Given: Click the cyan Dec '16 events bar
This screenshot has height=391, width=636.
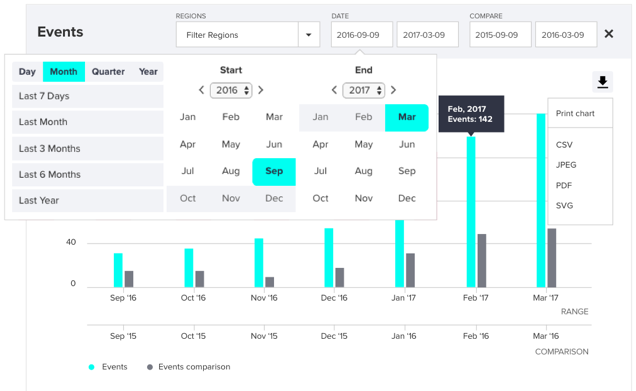Looking at the screenshot, I should coord(329,258).
